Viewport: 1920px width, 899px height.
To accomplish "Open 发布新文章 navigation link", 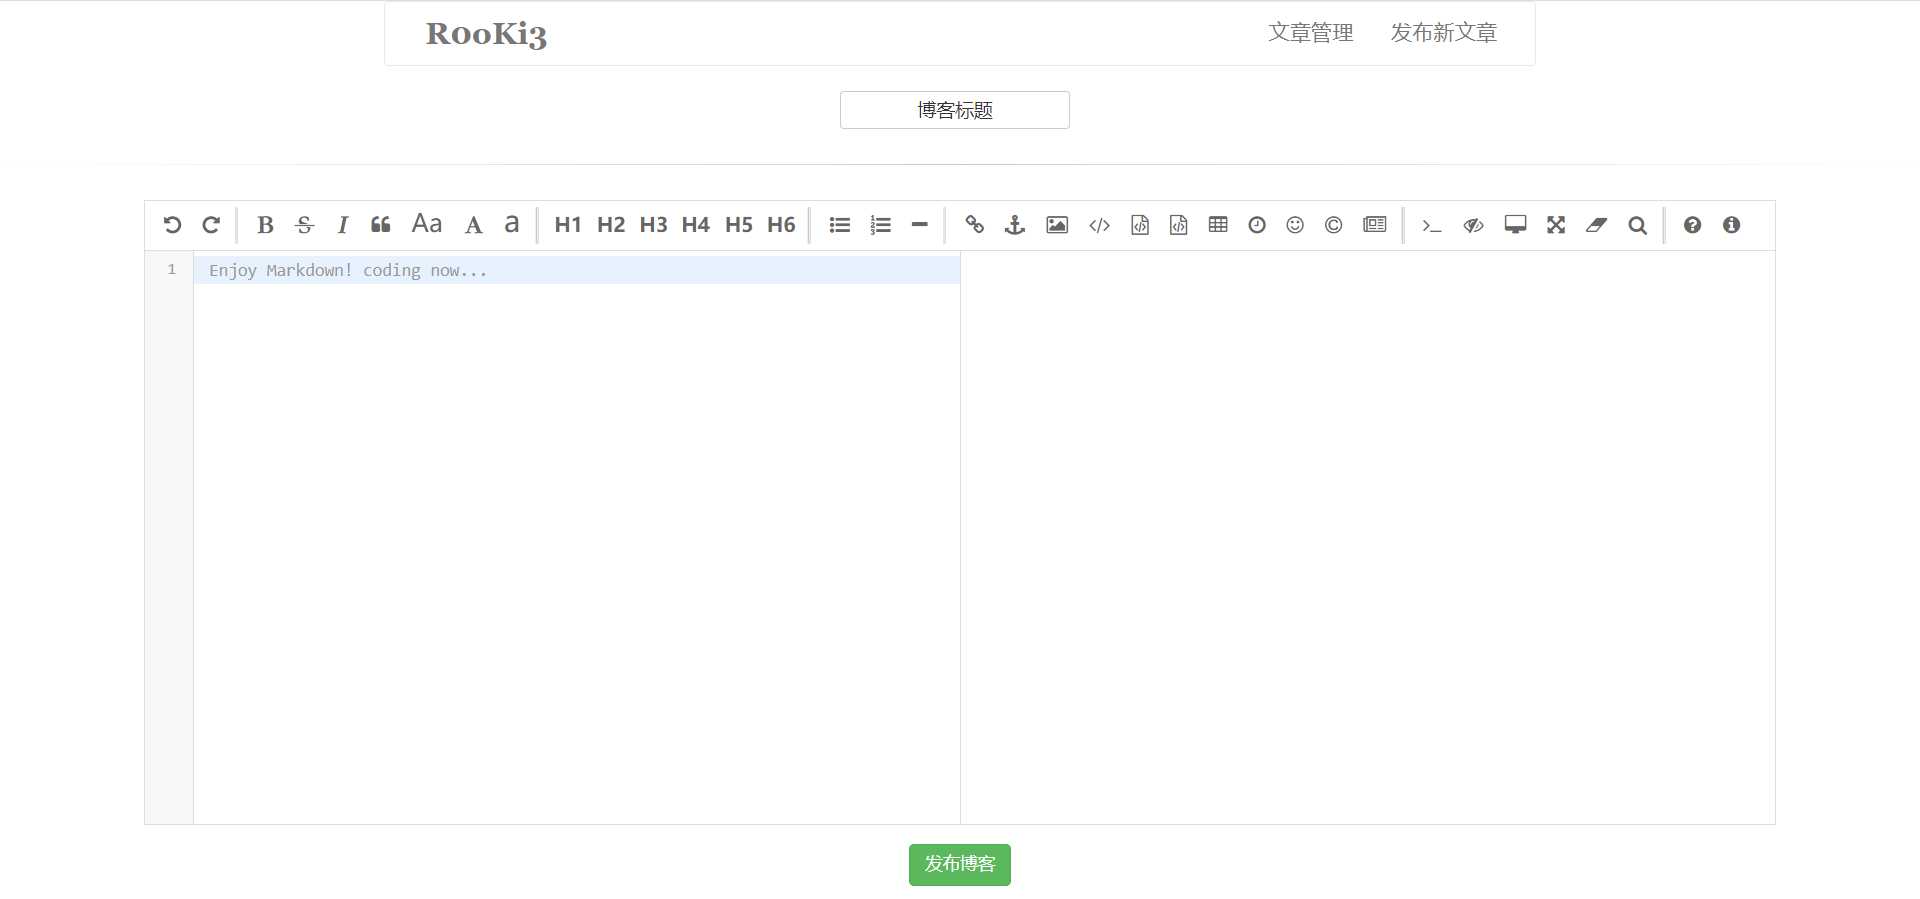I will (x=1443, y=33).
